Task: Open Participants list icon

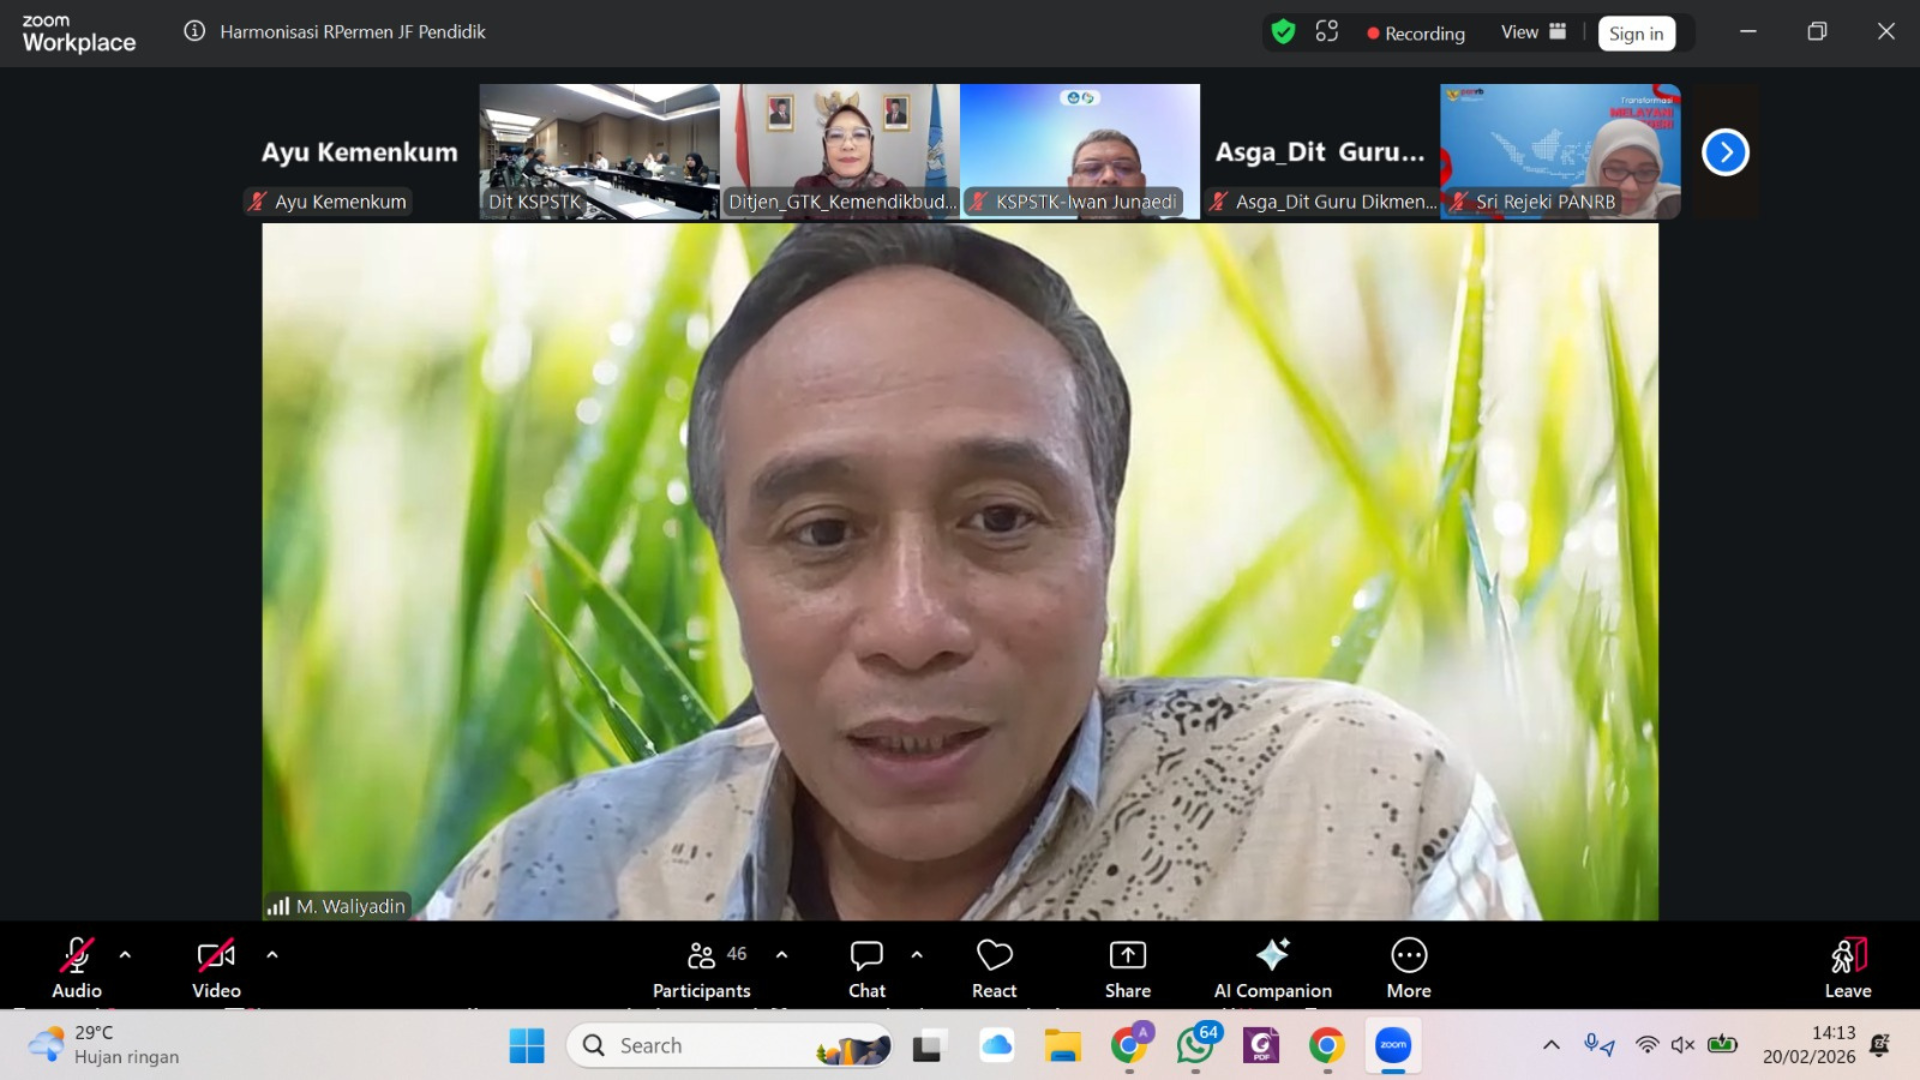Action: (x=701, y=956)
